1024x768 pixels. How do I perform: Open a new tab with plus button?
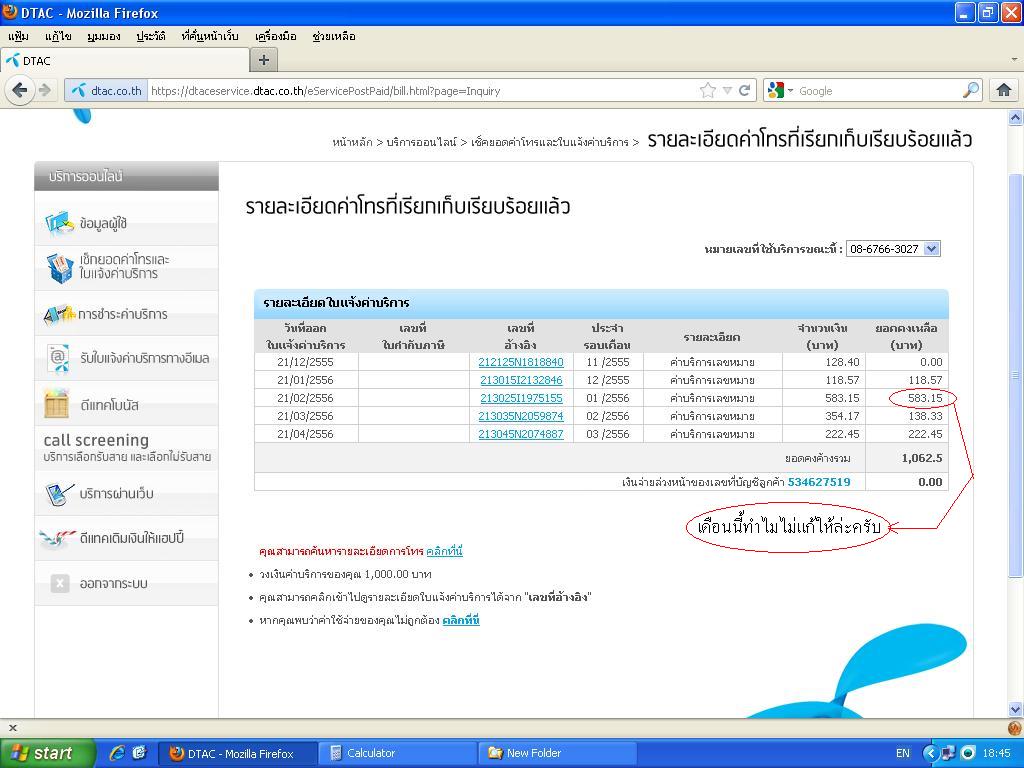click(264, 61)
